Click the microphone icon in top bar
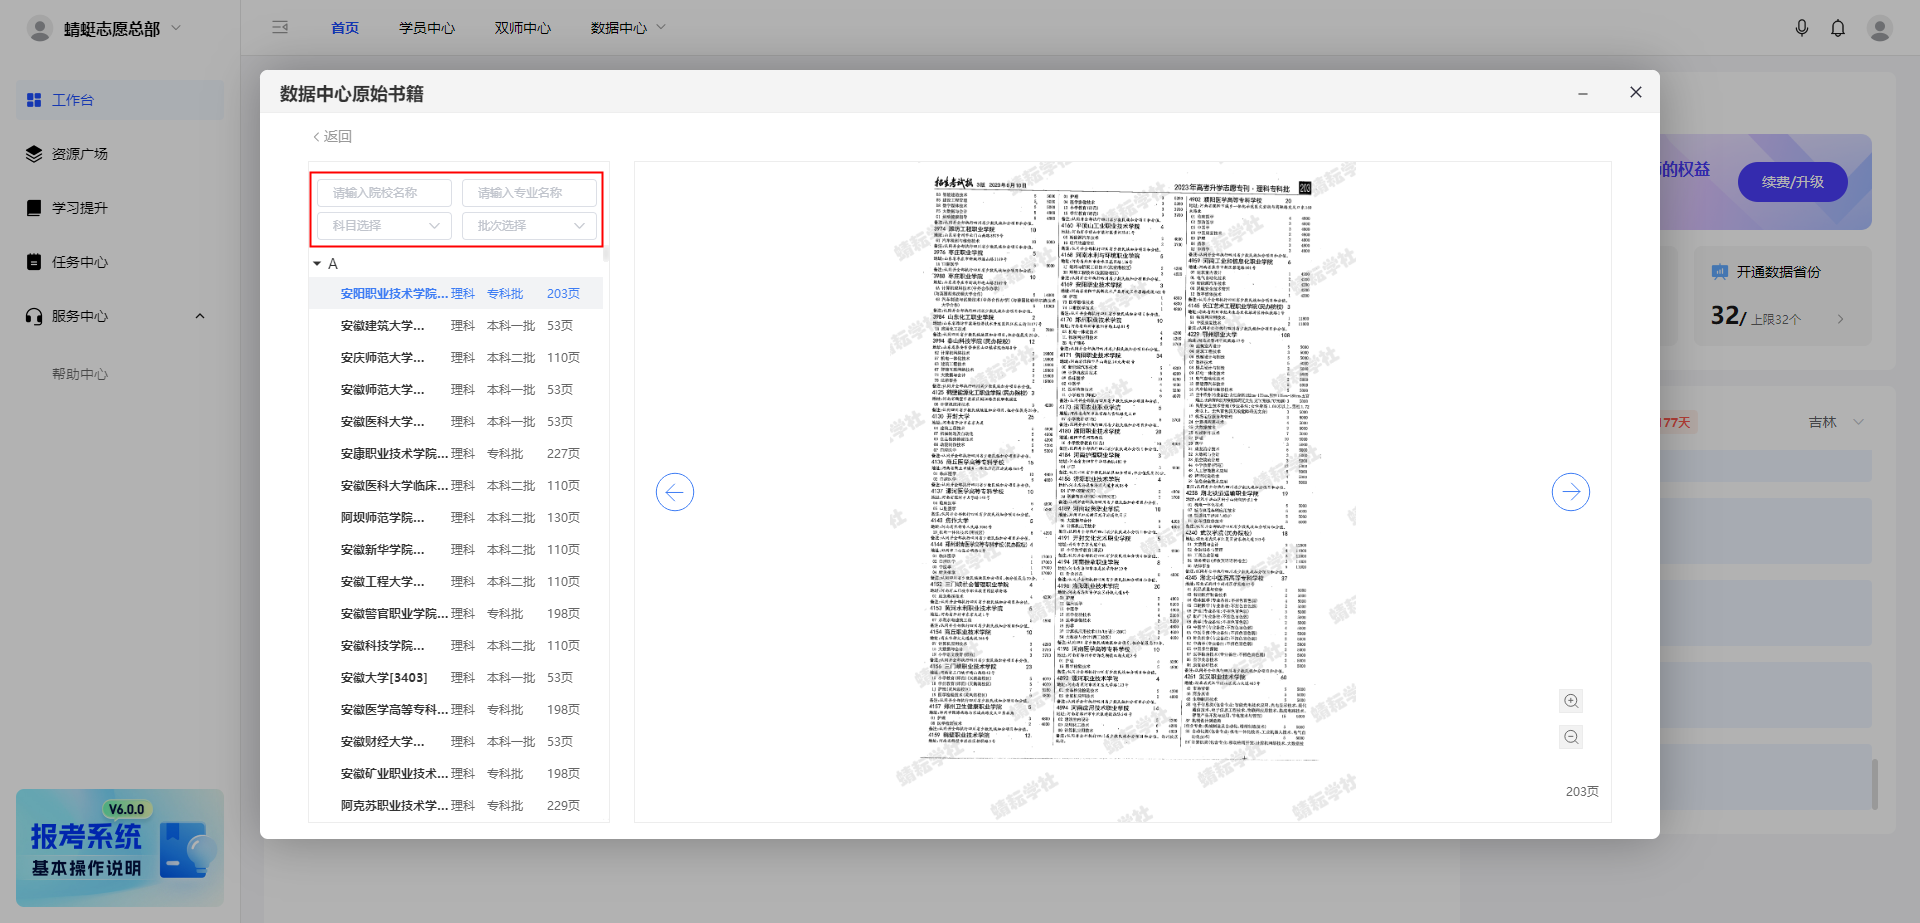Screen dimensions: 1920x923 click(1801, 28)
